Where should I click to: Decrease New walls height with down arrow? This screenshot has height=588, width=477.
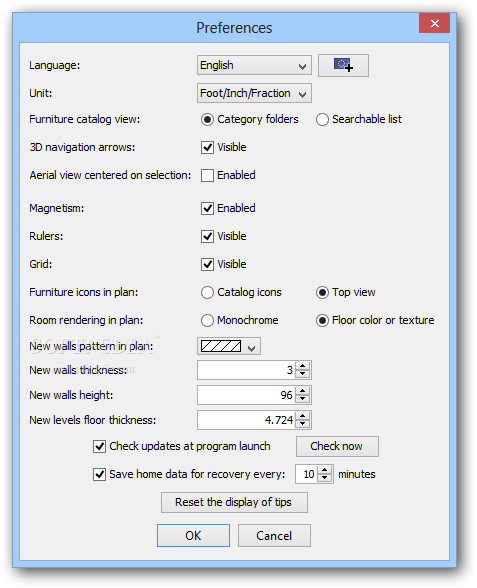click(x=303, y=399)
